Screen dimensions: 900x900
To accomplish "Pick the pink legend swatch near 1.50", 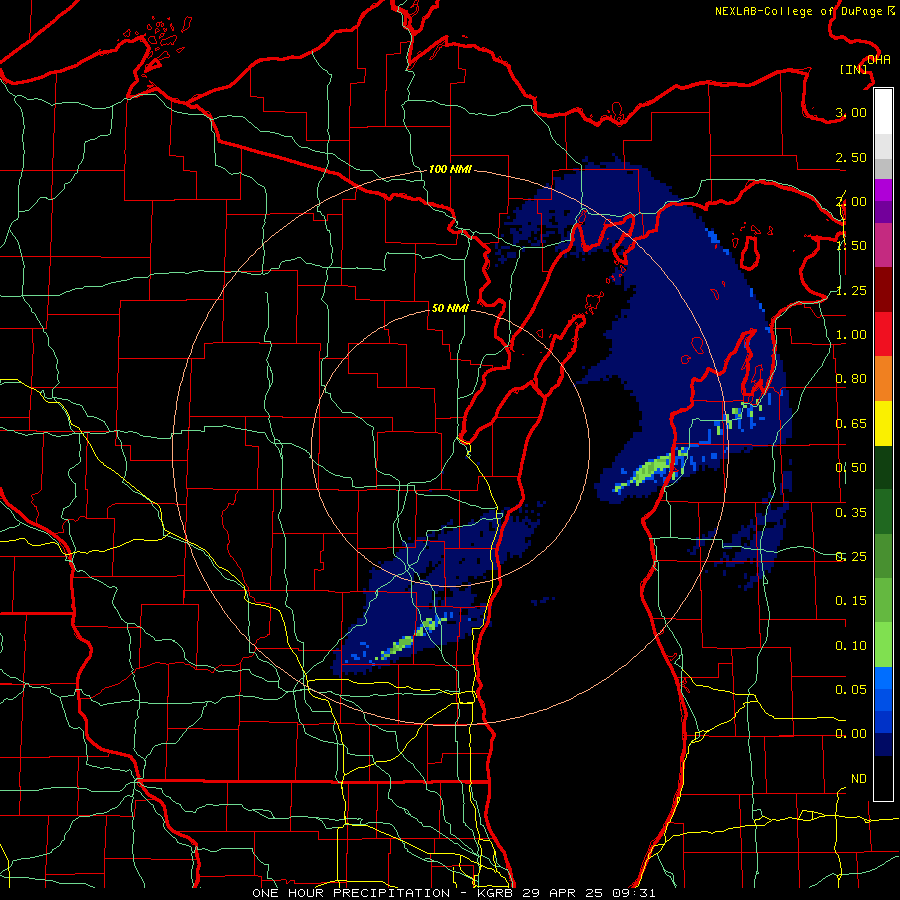I will 883,245.
